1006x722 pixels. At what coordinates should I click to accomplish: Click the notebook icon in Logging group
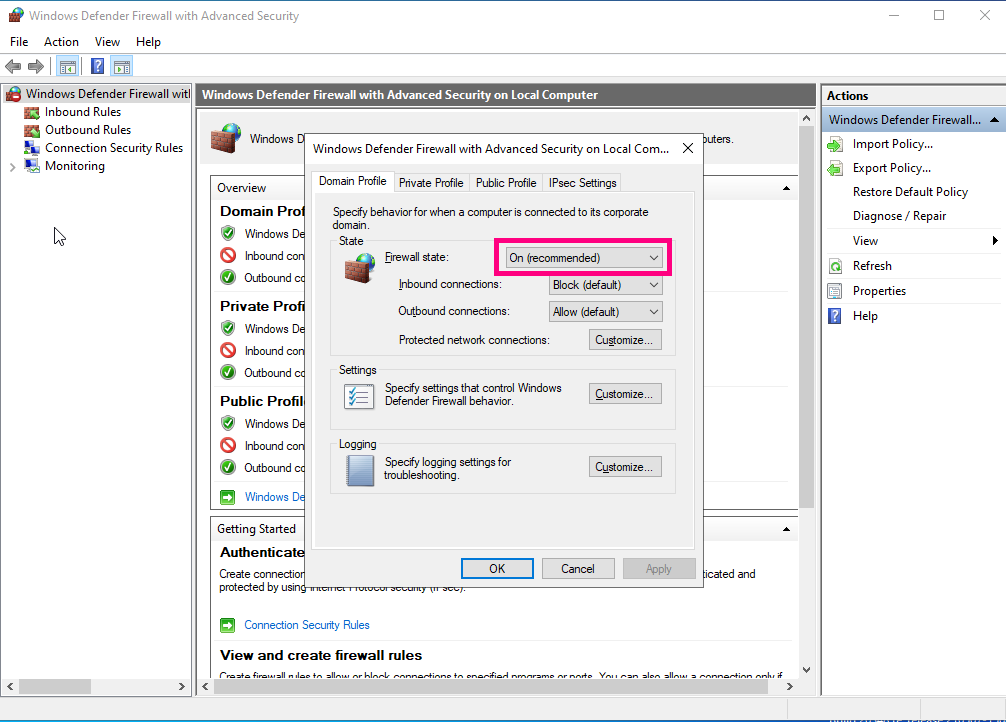pos(360,470)
